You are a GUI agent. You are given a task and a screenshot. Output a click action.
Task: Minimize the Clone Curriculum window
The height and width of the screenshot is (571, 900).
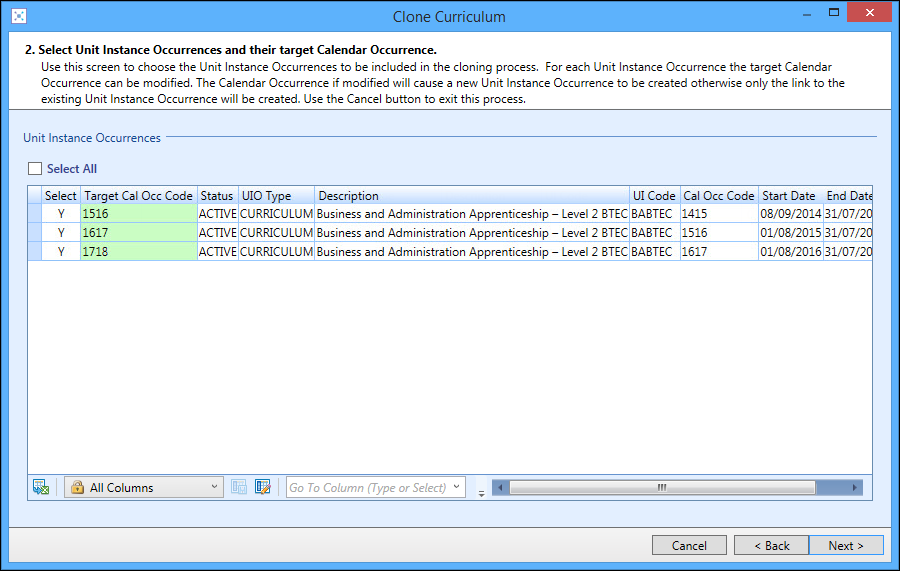[x=806, y=14]
